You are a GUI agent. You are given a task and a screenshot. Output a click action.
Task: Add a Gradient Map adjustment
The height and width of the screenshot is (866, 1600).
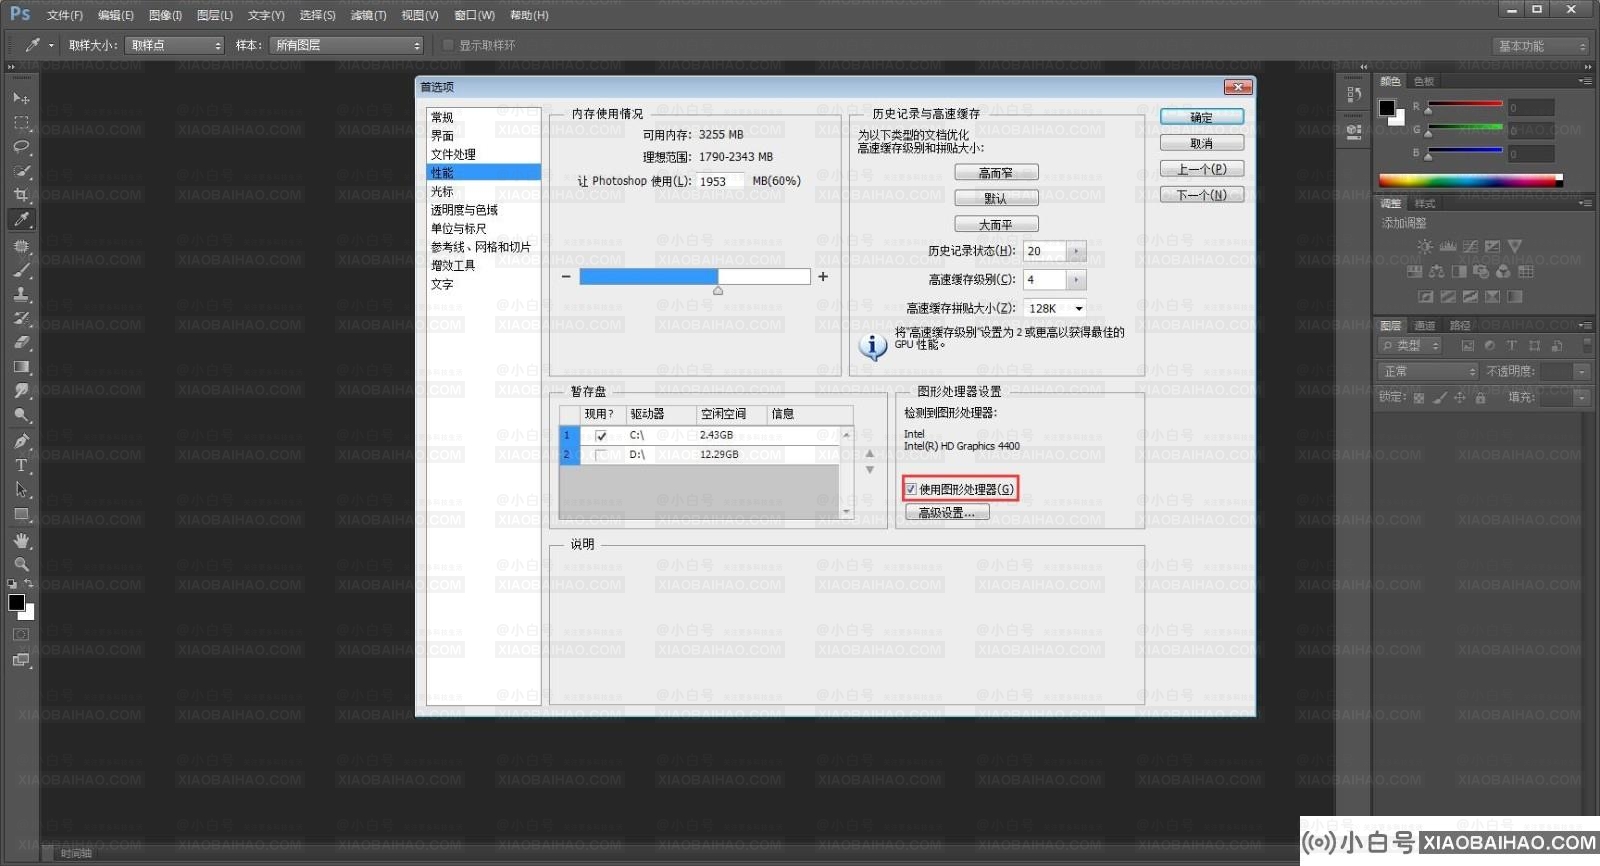[1515, 297]
